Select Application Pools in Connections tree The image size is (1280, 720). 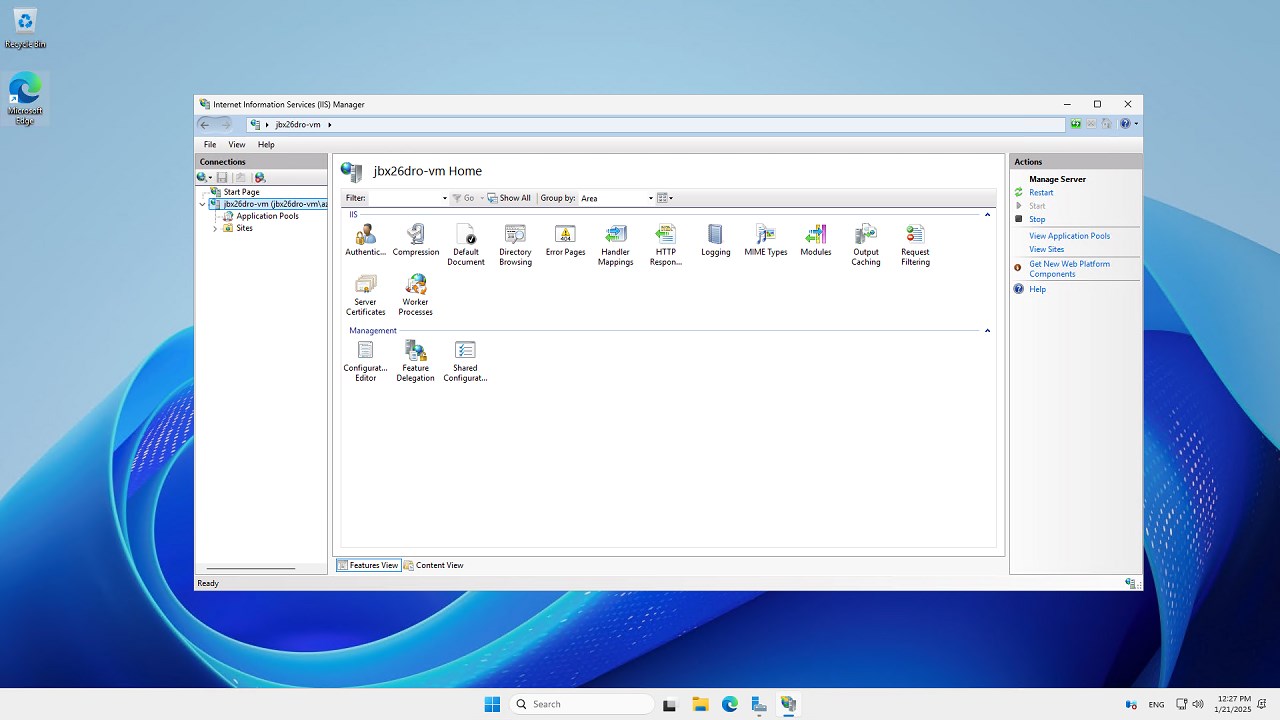pyautogui.click(x=267, y=216)
